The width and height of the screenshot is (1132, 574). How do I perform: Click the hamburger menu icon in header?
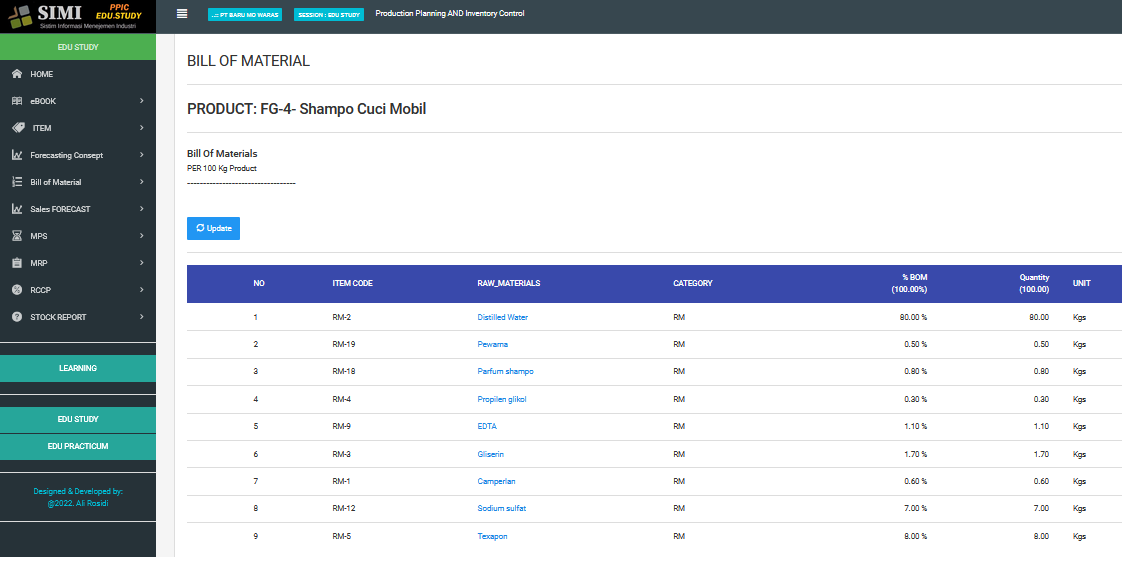(181, 13)
